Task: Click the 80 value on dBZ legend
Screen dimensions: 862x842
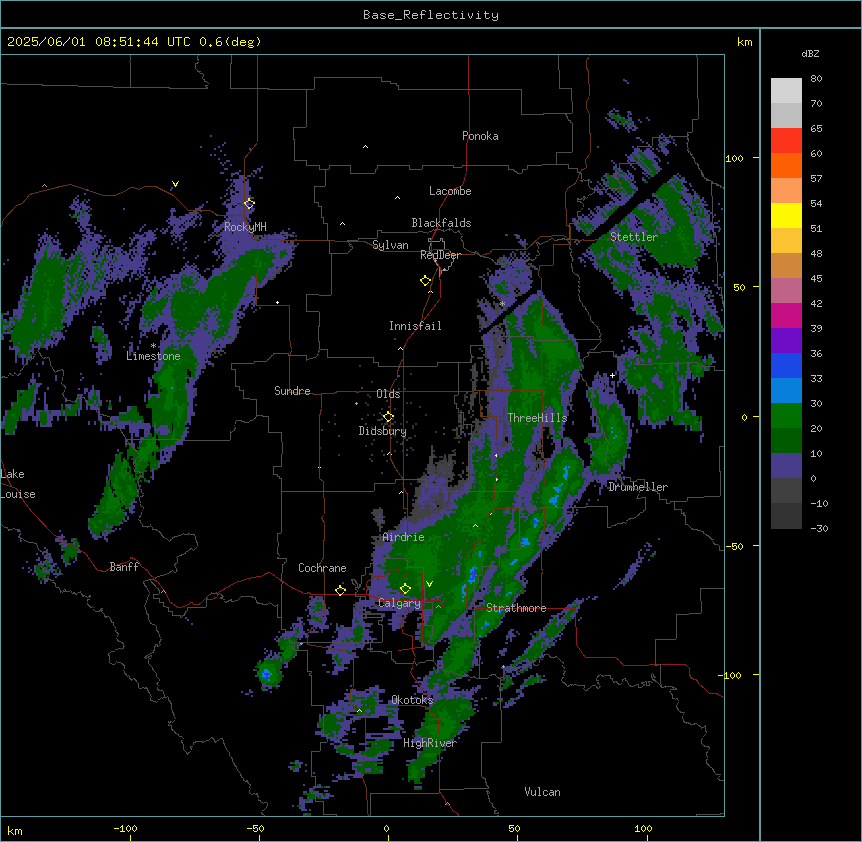Action: point(816,79)
